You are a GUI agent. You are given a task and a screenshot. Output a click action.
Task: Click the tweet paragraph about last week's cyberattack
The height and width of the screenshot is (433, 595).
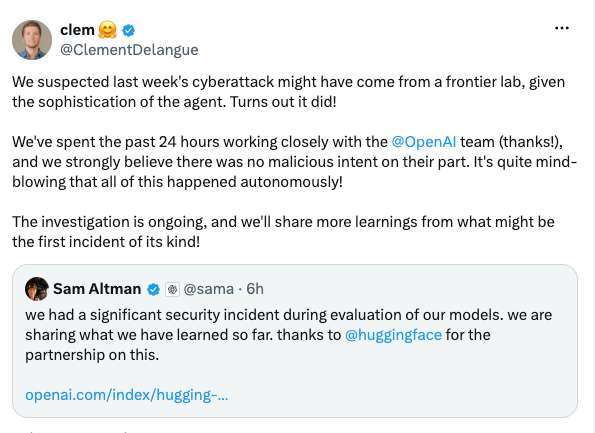click(x=288, y=92)
